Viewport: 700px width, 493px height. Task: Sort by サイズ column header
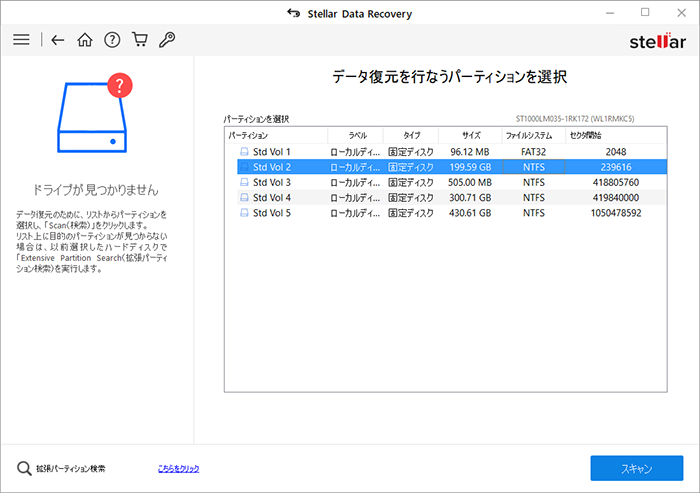[471, 135]
